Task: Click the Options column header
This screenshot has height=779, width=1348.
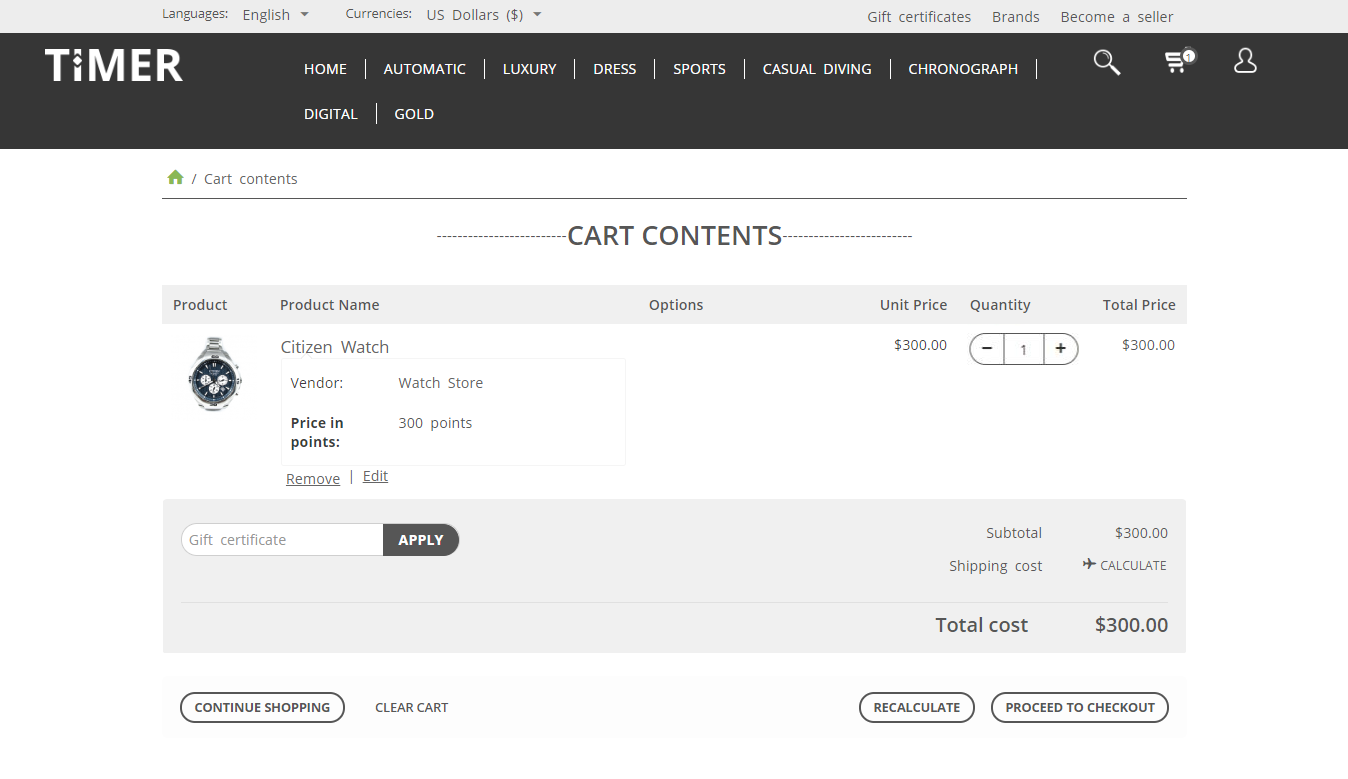Action: click(676, 305)
